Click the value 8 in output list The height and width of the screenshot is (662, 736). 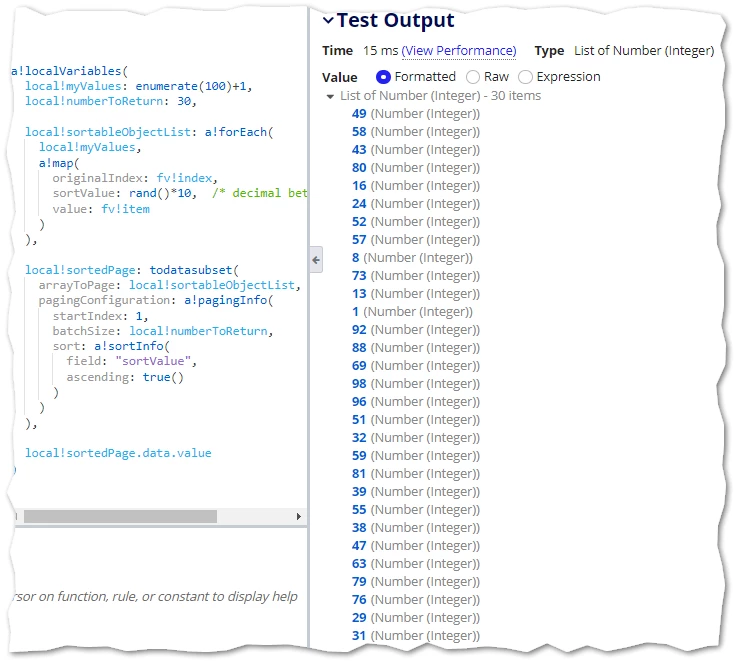coord(355,257)
